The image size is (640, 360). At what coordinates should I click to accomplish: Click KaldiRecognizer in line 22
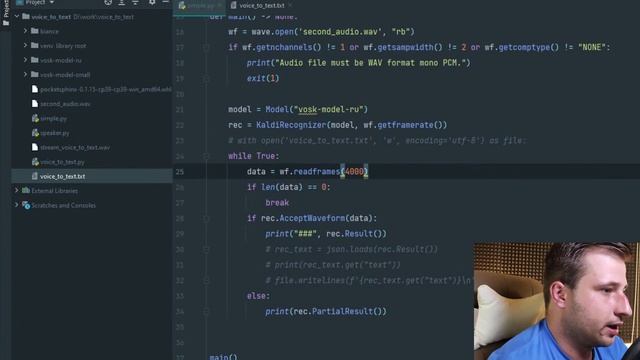tap(291, 125)
